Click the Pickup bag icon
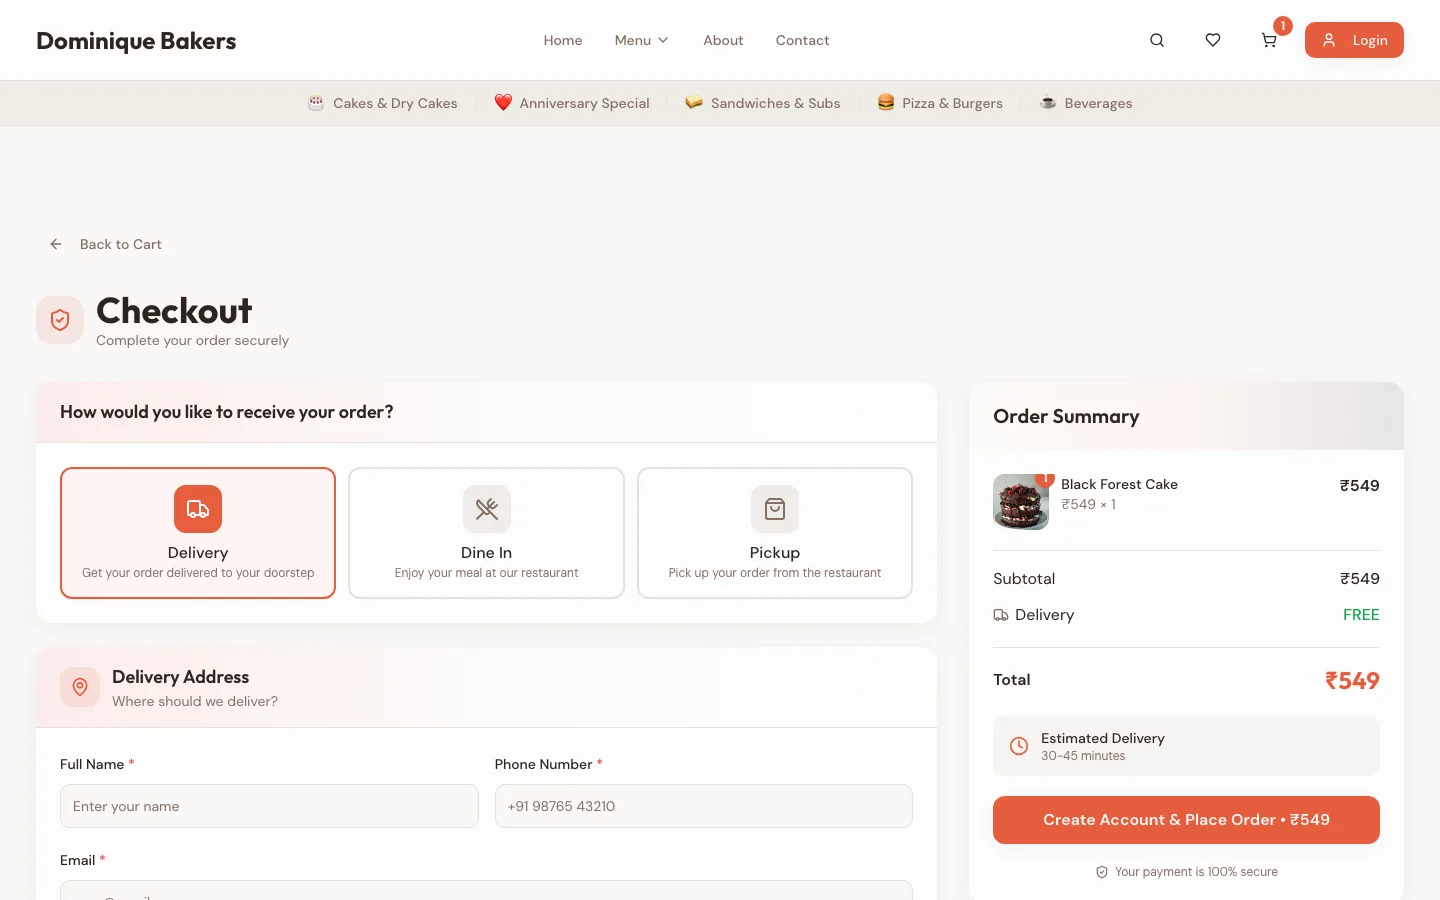The image size is (1440, 900). point(775,509)
